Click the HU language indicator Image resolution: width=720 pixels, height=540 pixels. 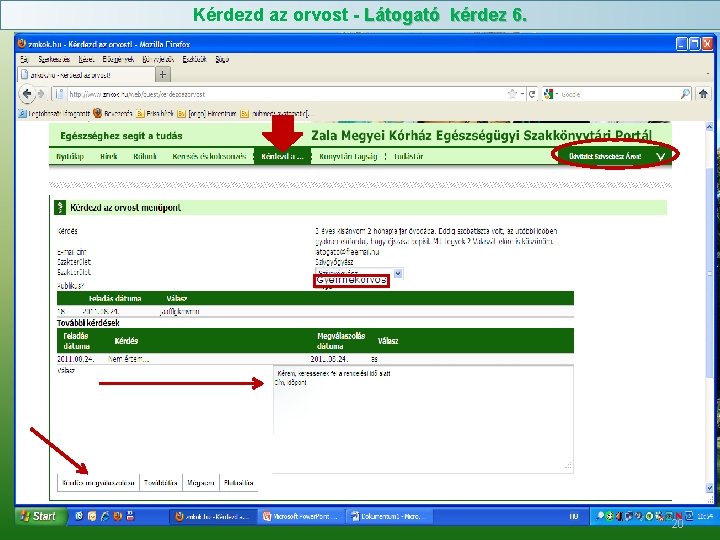click(x=574, y=517)
